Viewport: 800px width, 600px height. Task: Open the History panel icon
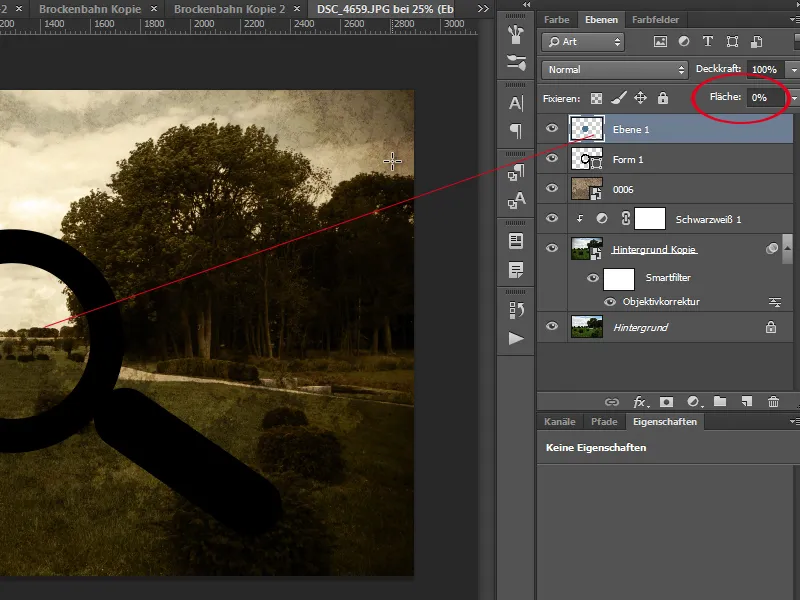[x=516, y=310]
